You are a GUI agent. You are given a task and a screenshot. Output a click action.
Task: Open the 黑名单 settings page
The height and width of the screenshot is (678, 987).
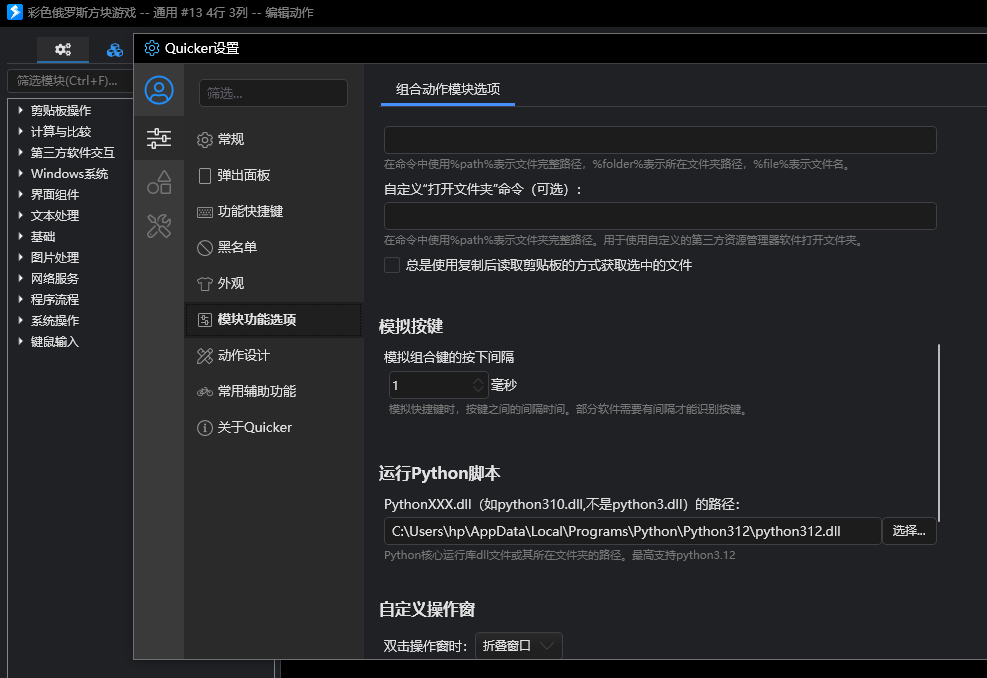(x=274, y=247)
